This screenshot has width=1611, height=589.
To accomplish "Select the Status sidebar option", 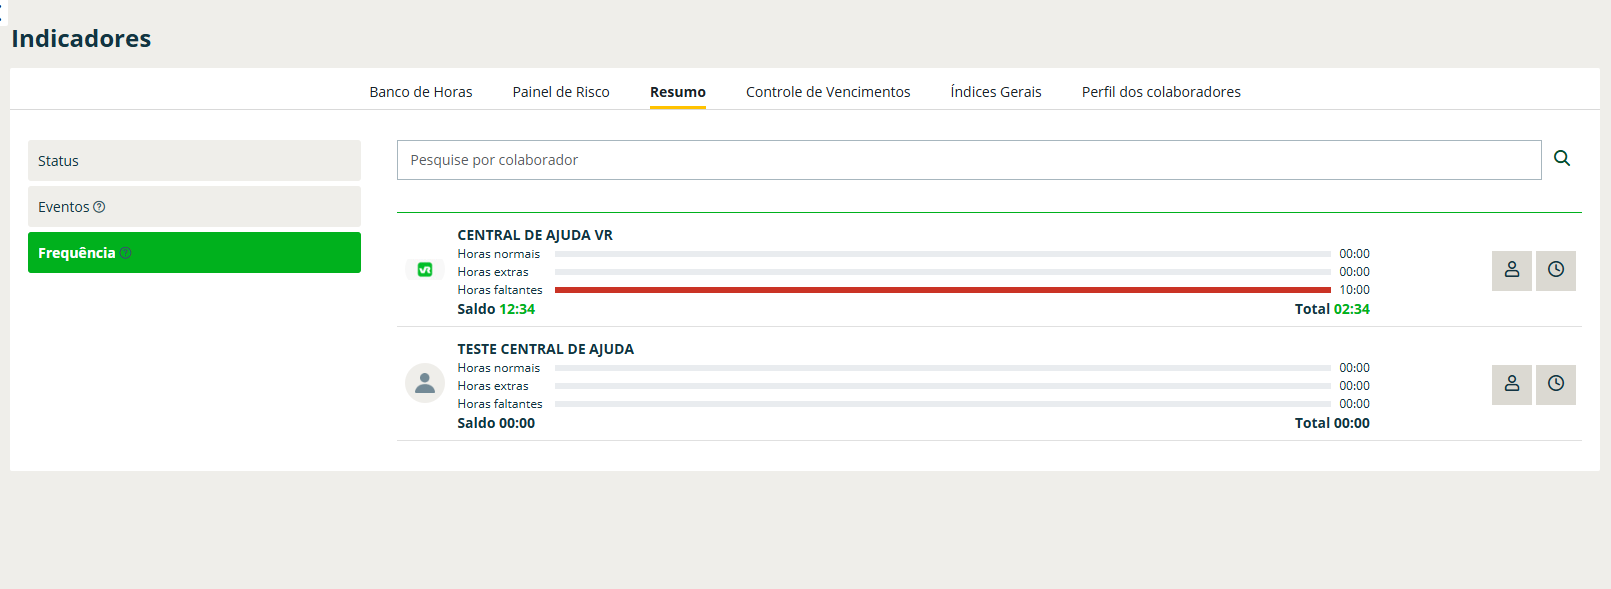I will pyautogui.click(x=194, y=161).
